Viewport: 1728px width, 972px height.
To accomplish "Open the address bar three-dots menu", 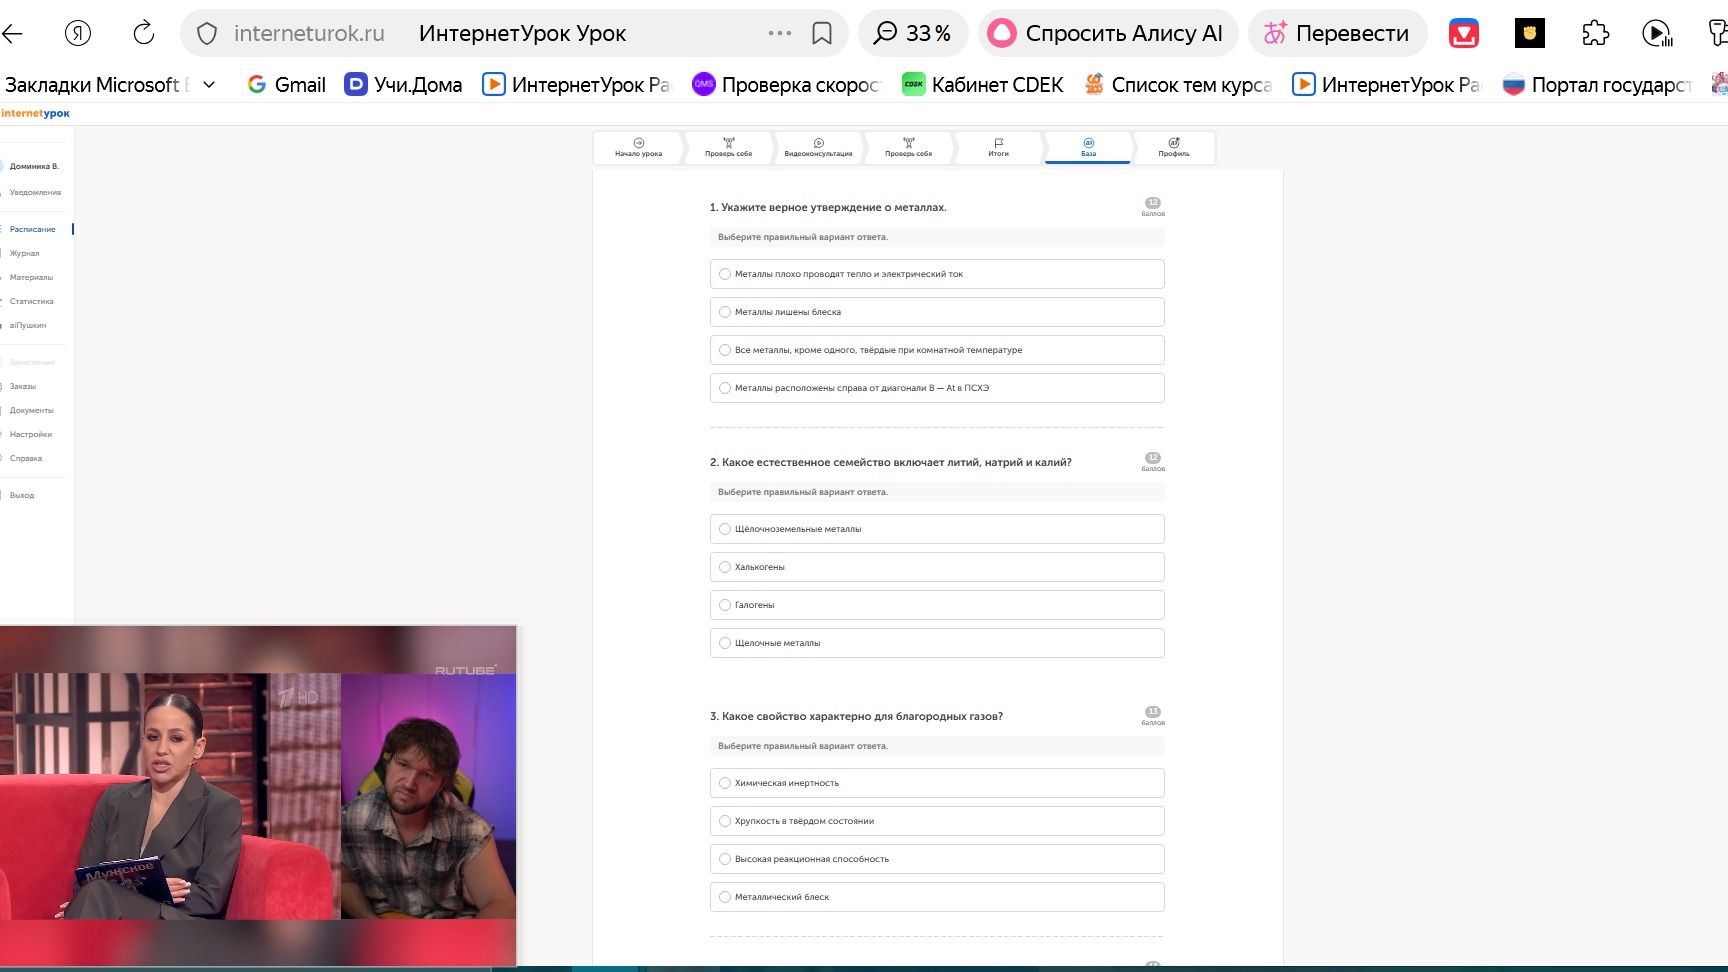I will coord(780,34).
